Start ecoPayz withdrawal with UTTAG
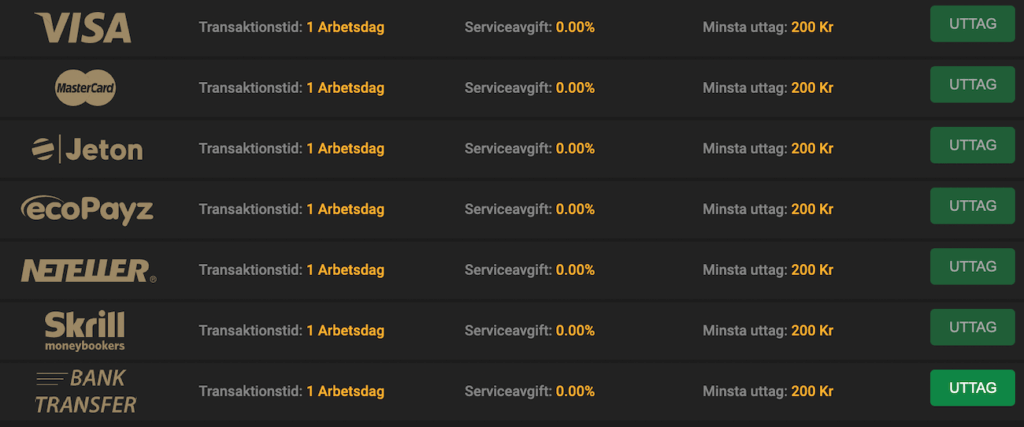1024x427 pixels. [972, 206]
